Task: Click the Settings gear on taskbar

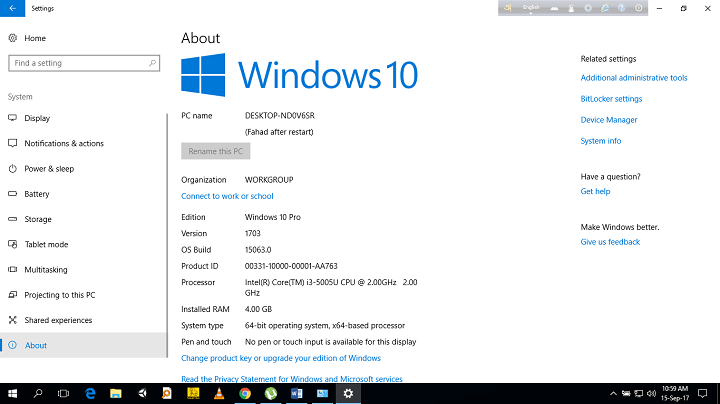Action: point(349,393)
